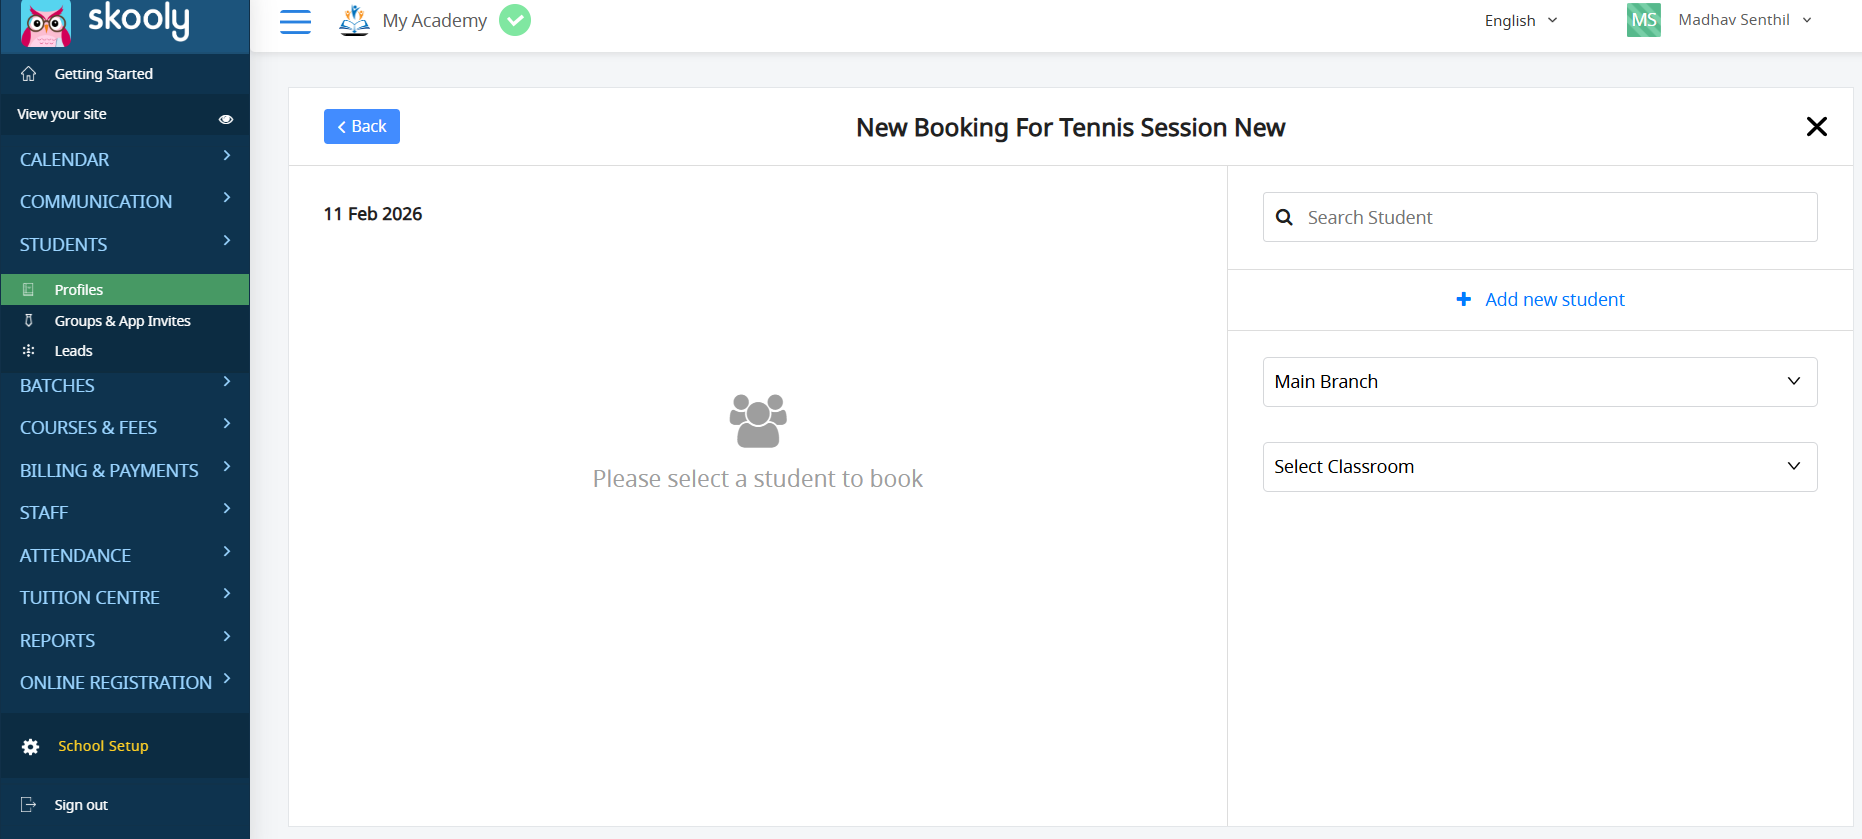This screenshot has width=1862, height=839.
Task: Open the Main Branch dropdown
Action: (x=1539, y=382)
